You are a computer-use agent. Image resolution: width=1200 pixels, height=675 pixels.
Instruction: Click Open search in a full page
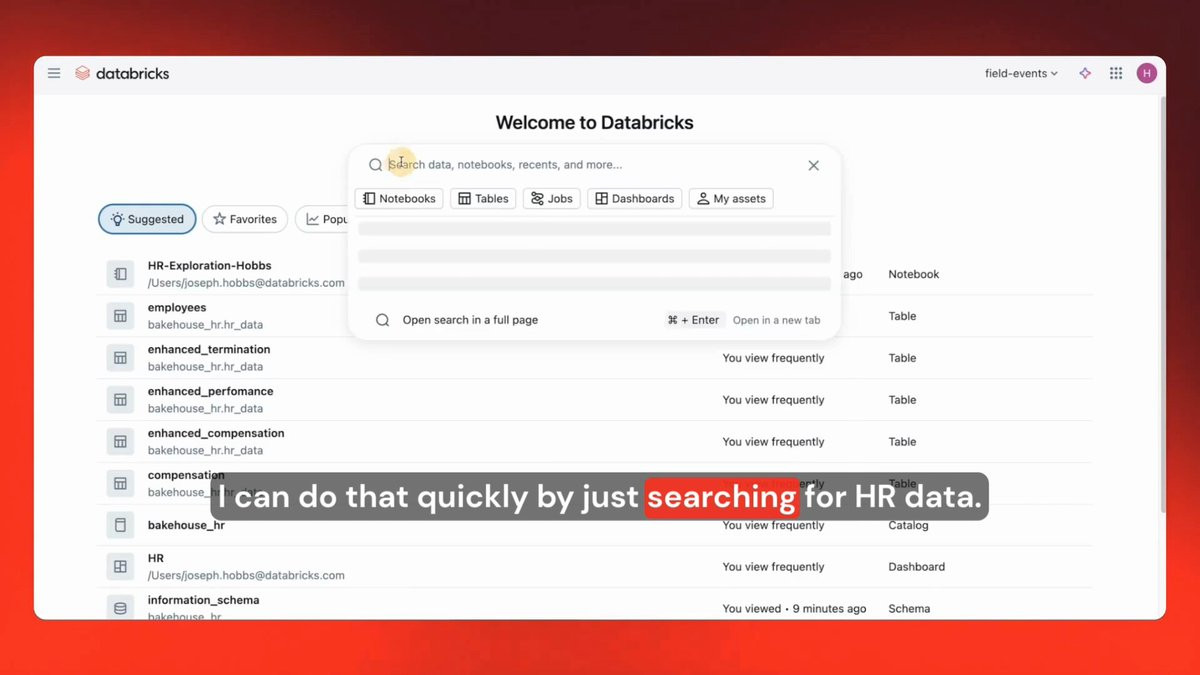click(470, 320)
